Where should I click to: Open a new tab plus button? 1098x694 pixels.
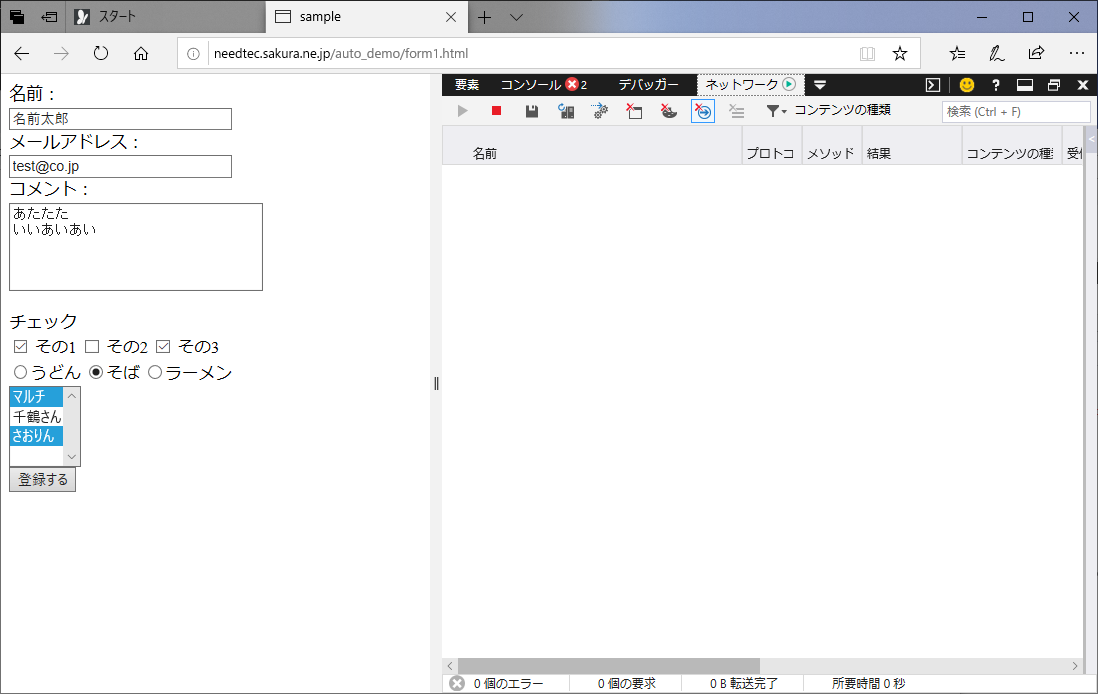[x=484, y=18]
